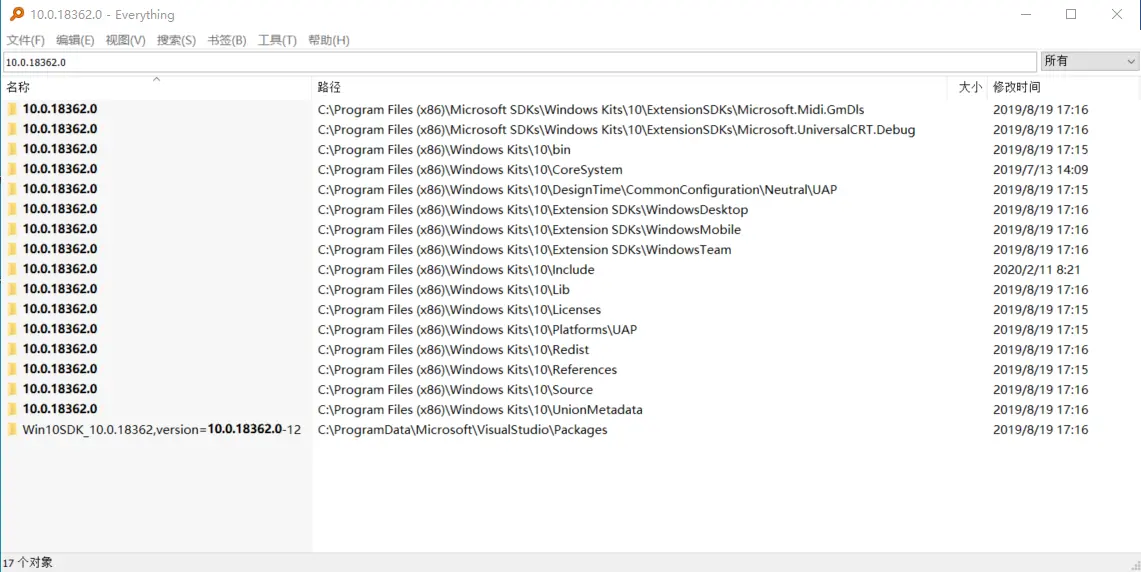Viewport: 1141px width, 572px height.
Task: Select folder icon of the CoreSystem row
Action: pos(12,170)
